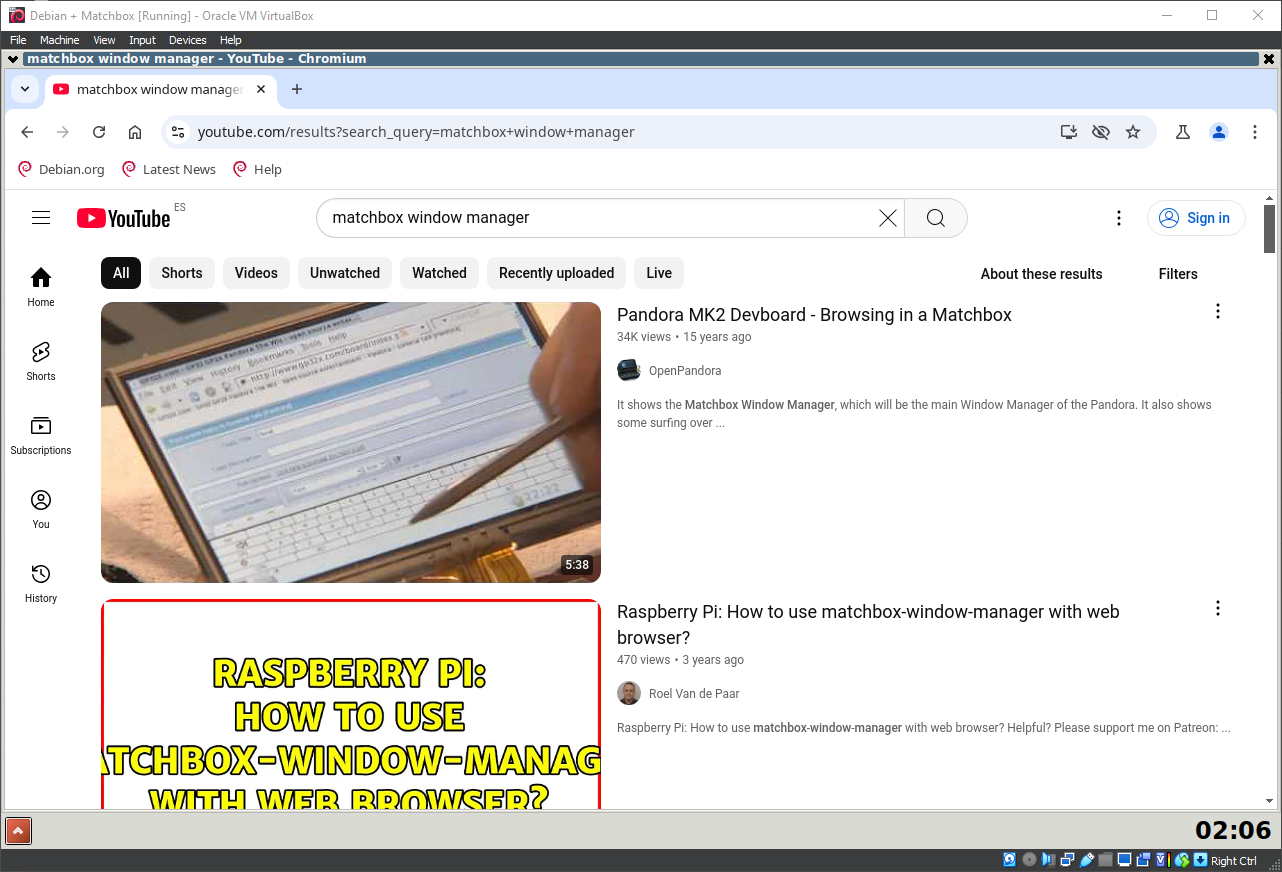Open the Filters panel on YouTube

pos(1177,273)
